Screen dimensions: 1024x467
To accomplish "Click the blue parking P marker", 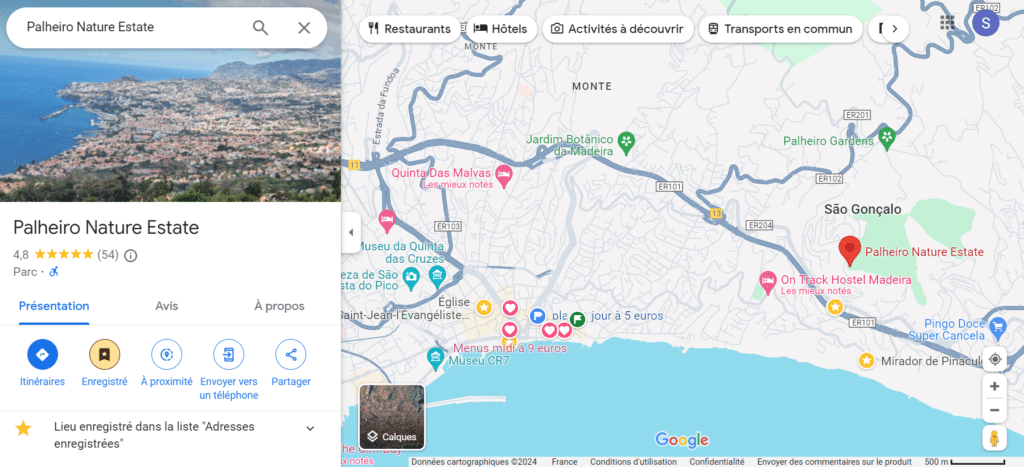I will [537, 316].
